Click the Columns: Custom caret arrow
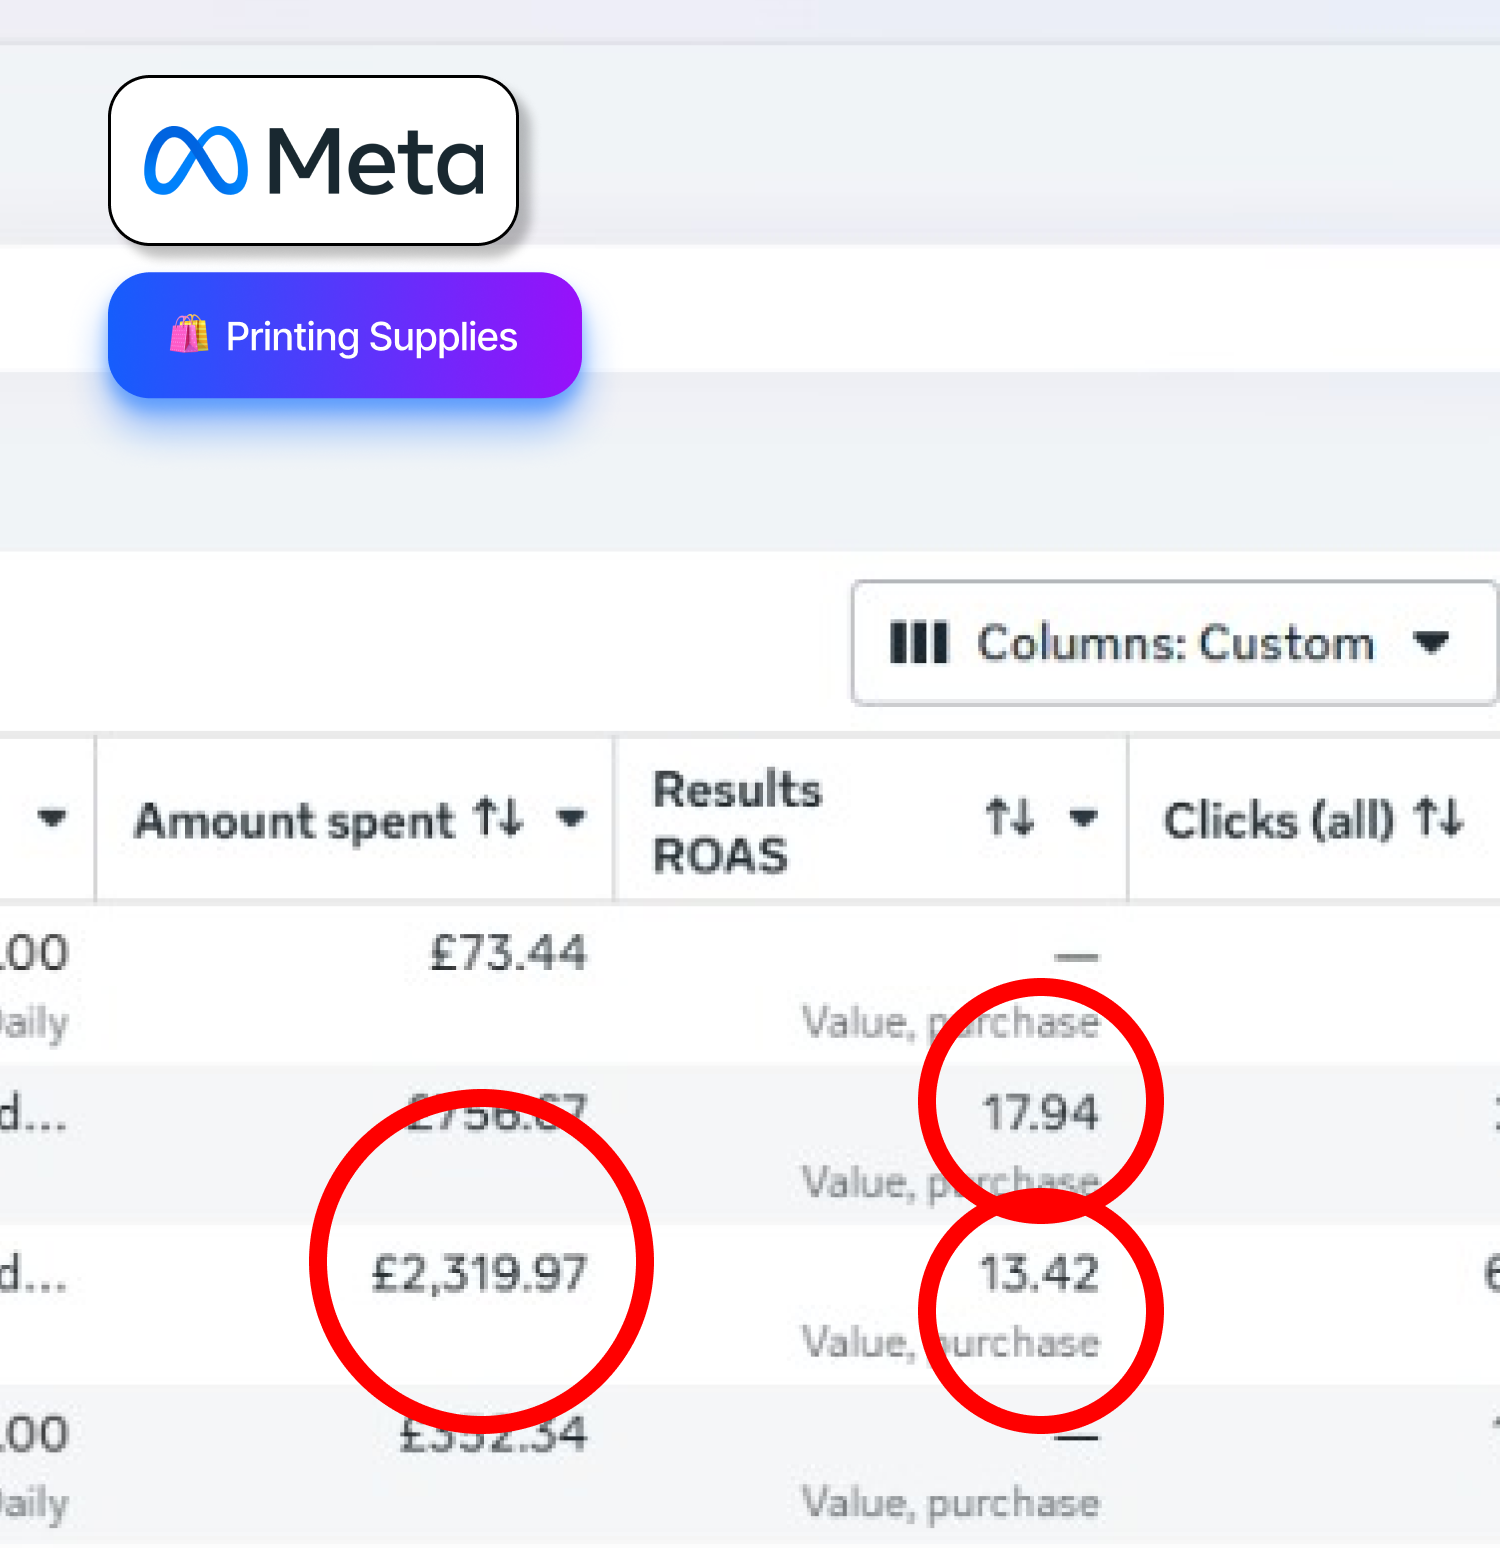This screenshot has height=1548, width=1500. [1431, 642]
